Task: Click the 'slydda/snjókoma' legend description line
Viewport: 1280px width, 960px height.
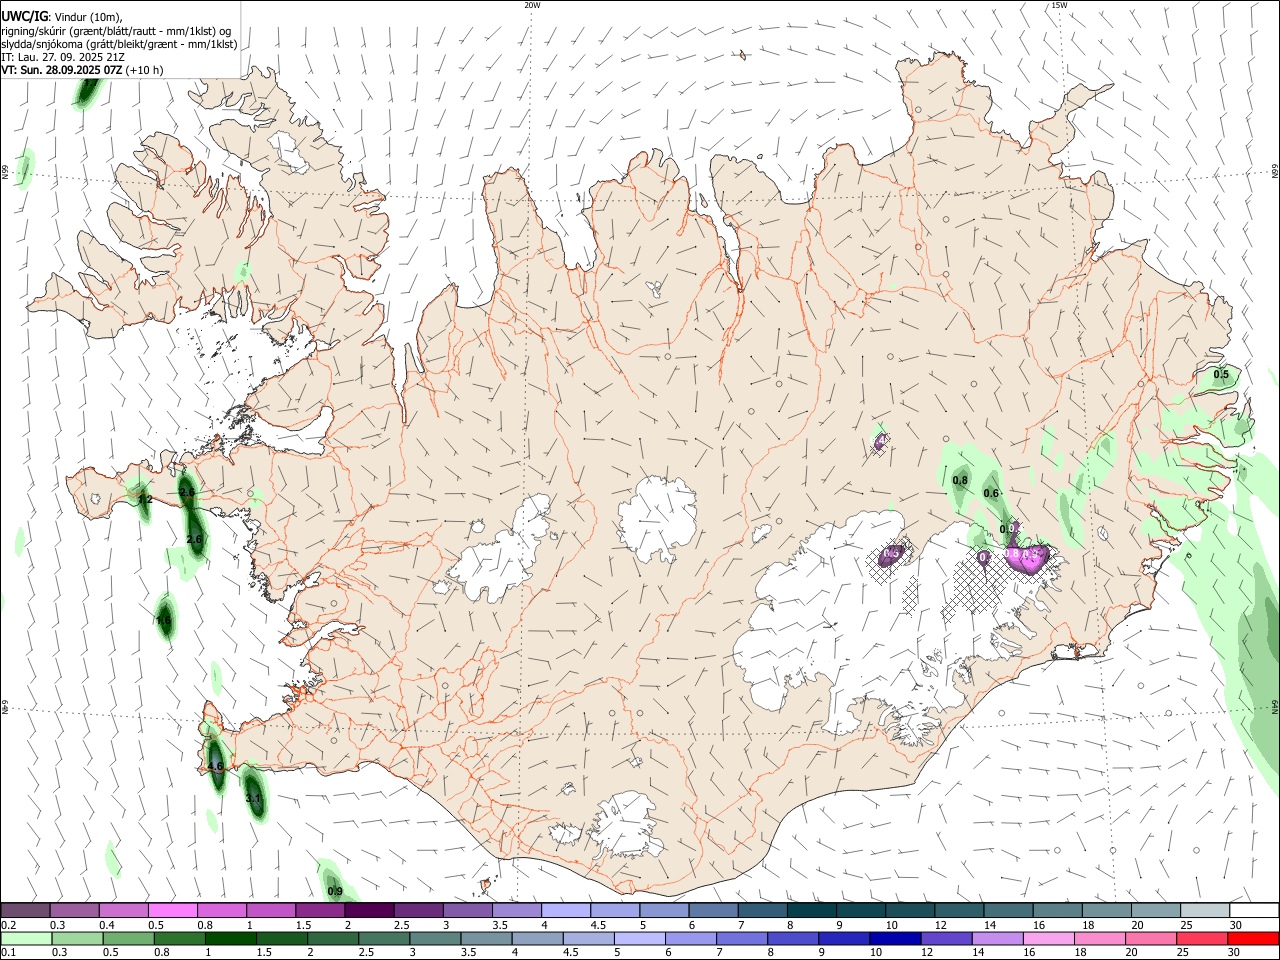Action: pyautogui.click(x=119, y=44)
